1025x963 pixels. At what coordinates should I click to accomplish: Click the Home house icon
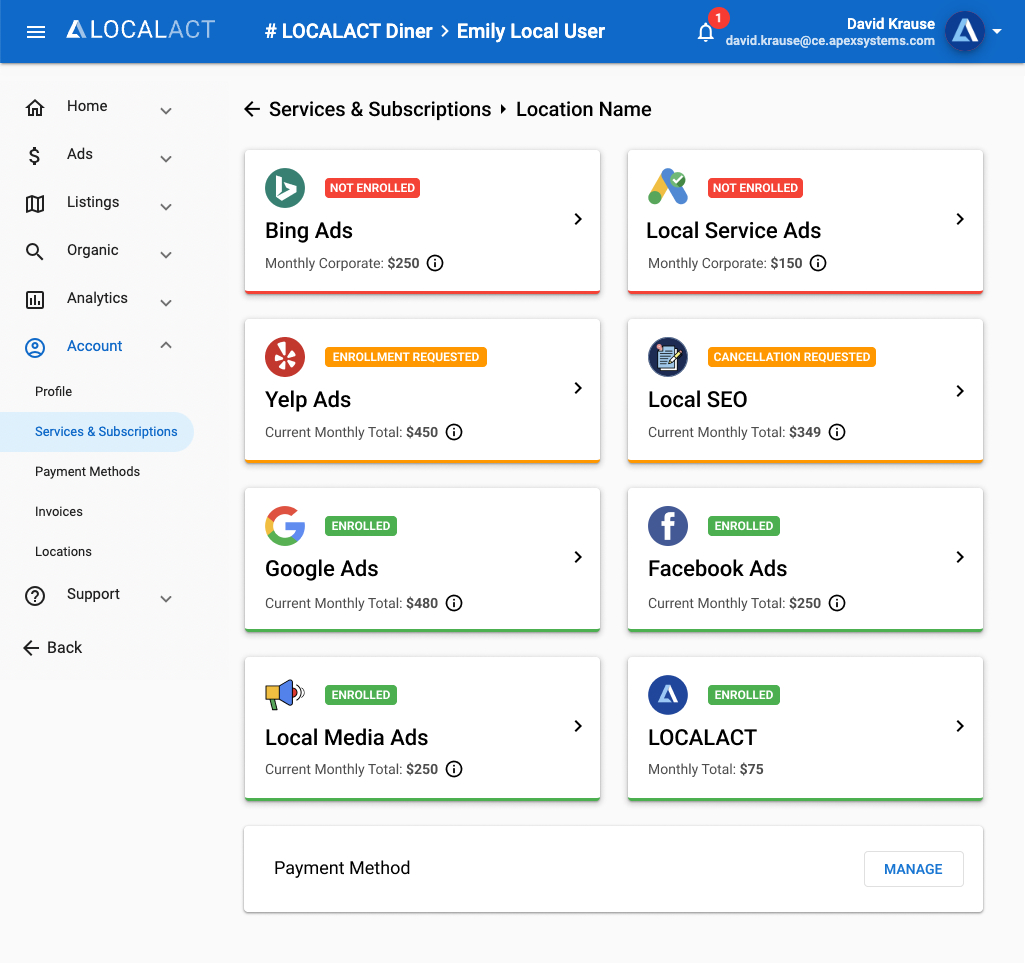point(35,107)
